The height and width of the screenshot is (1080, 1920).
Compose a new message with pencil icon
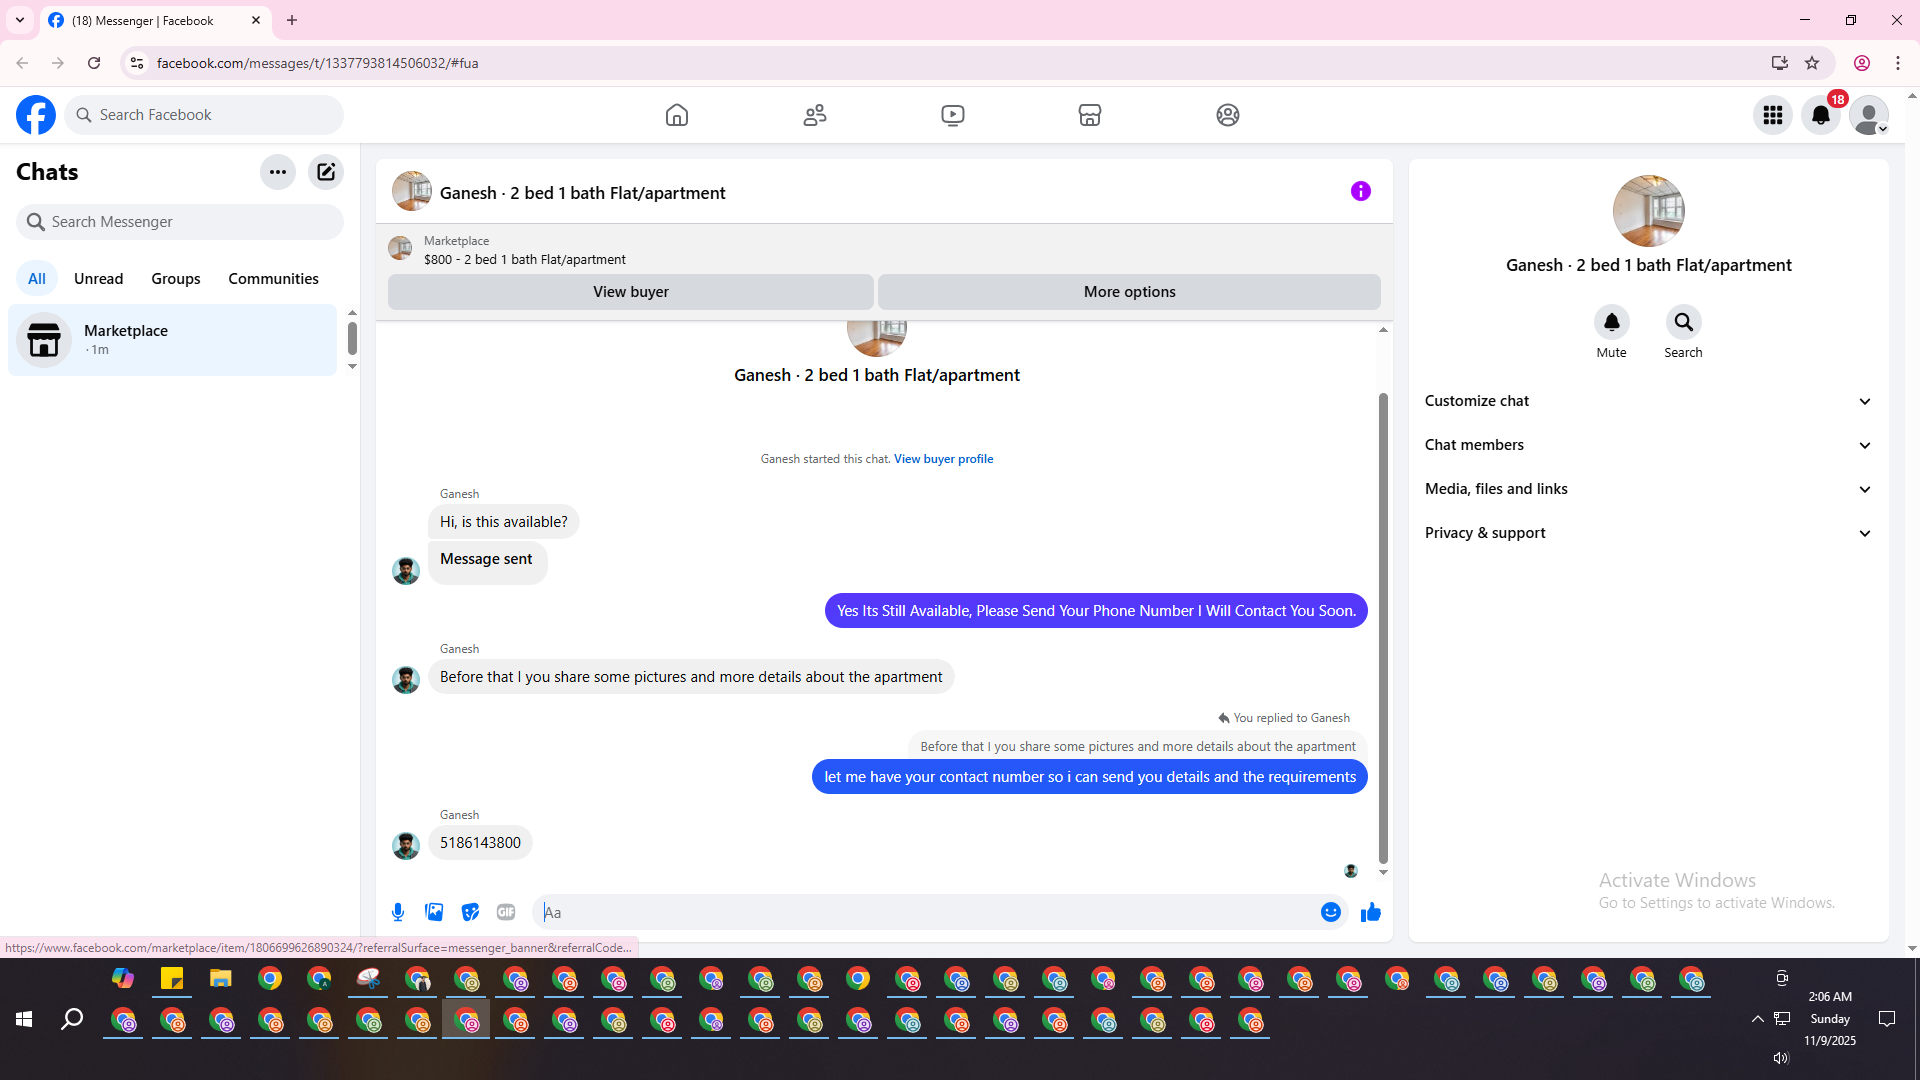point(326,172)
